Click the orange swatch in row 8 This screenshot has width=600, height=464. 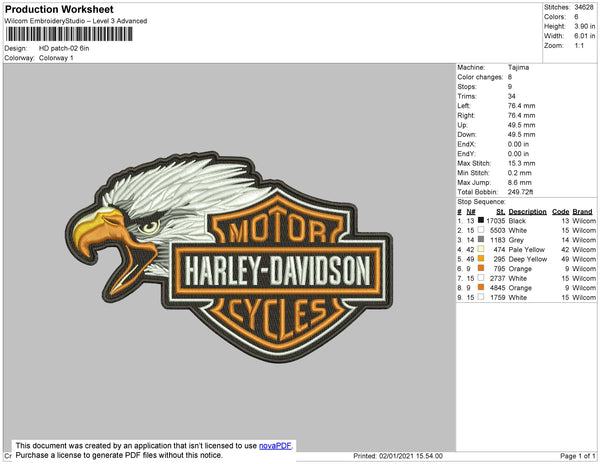pos(481,287)
